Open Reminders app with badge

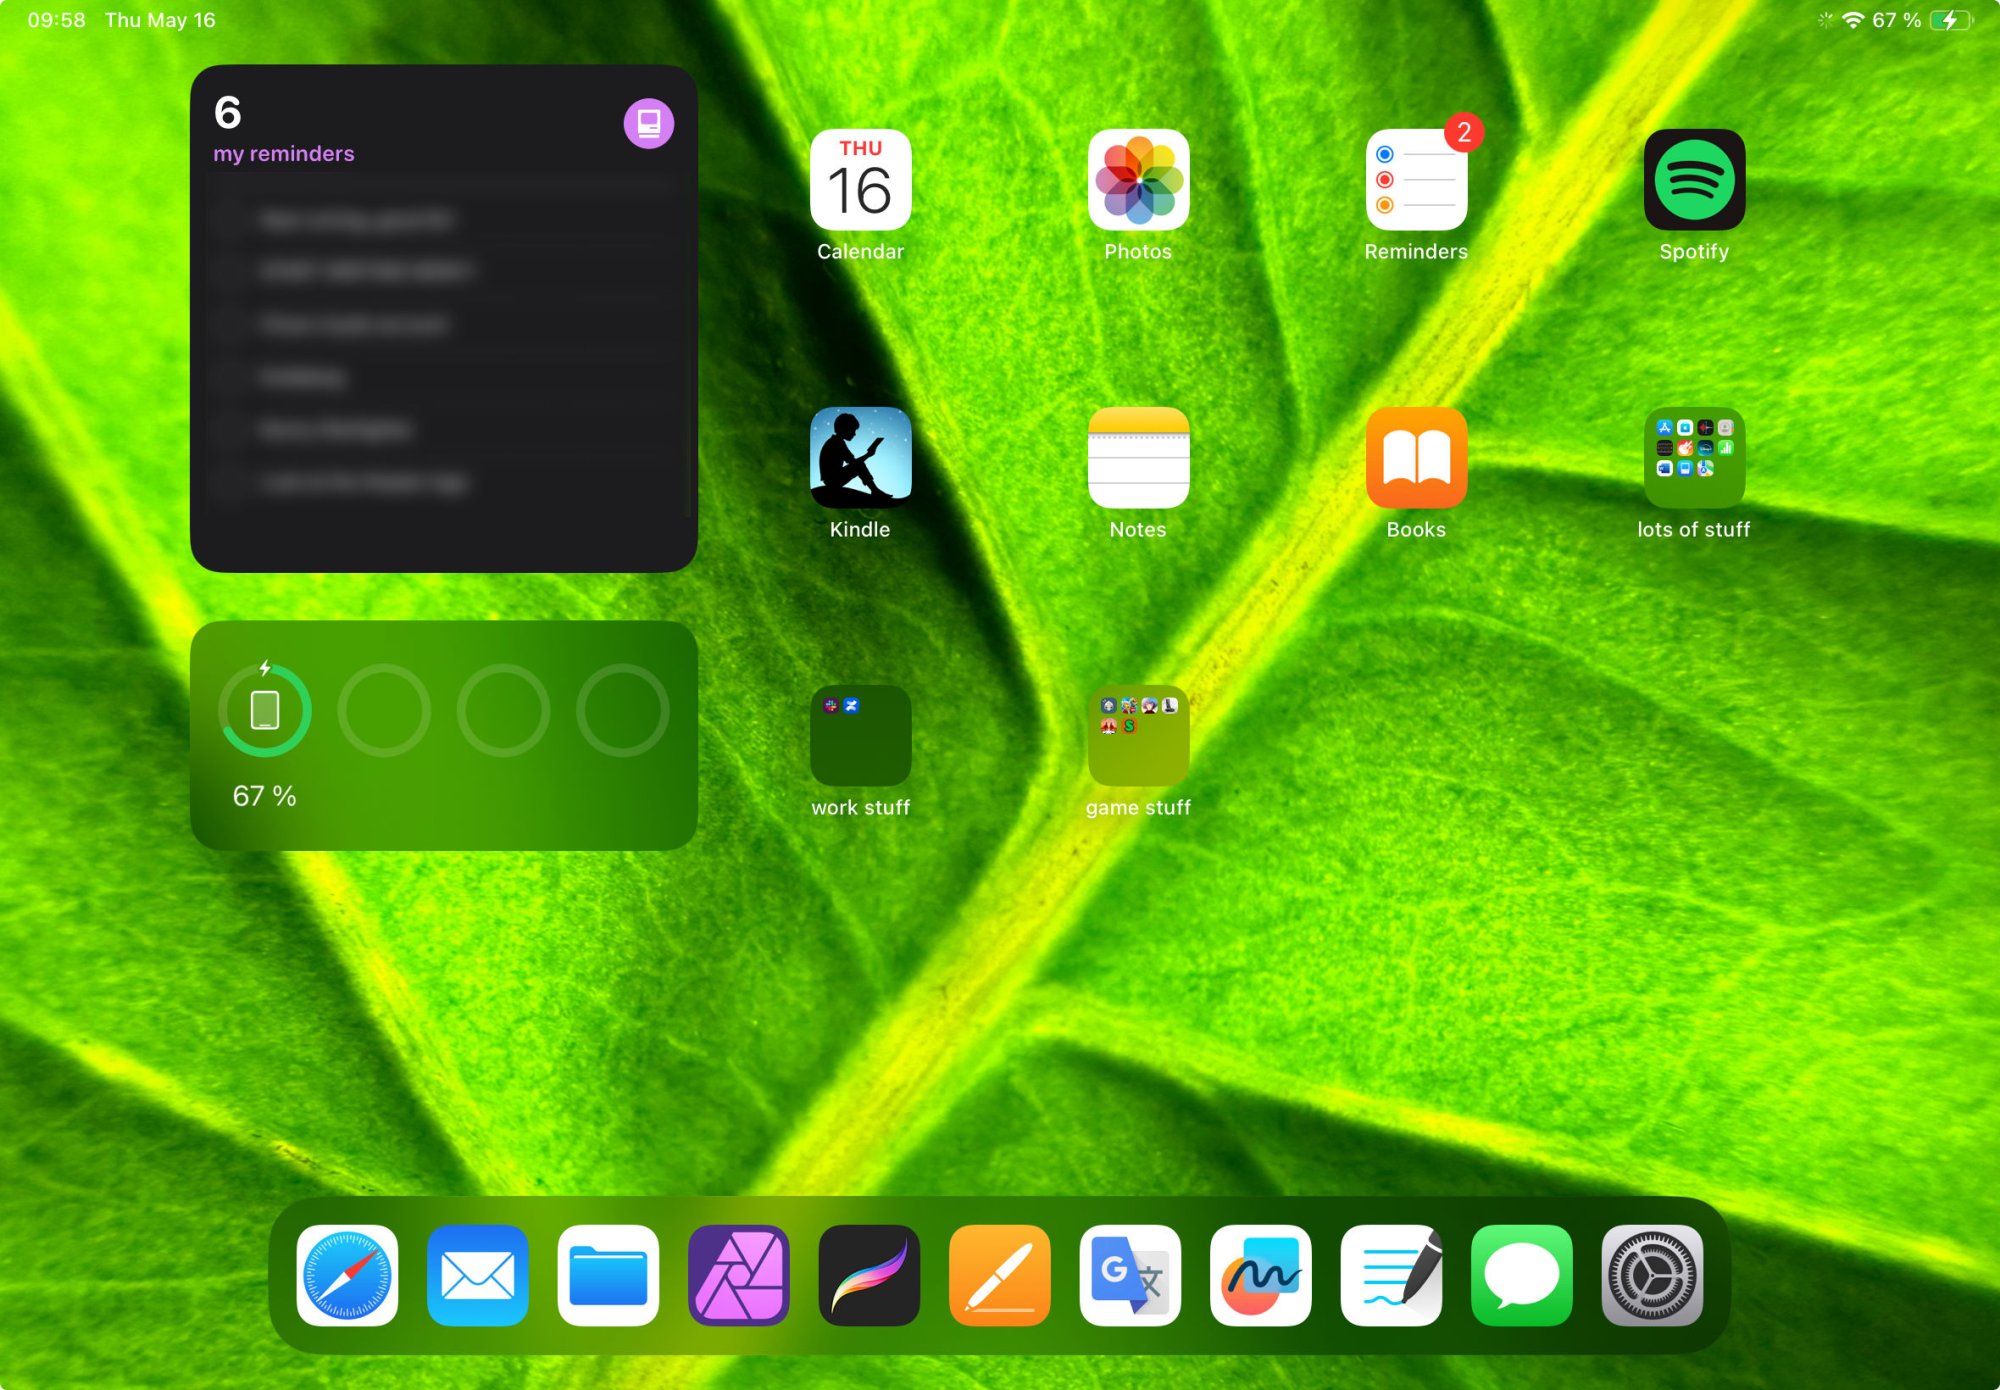1416,180
